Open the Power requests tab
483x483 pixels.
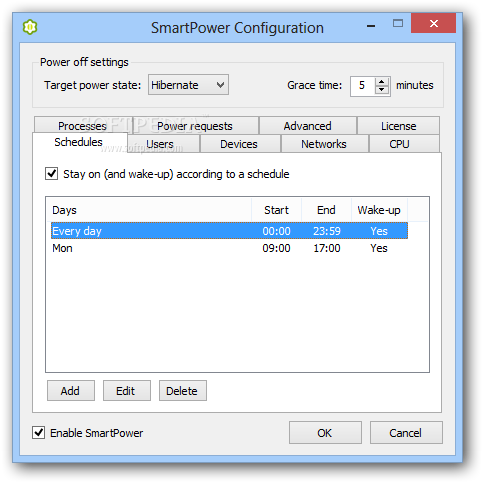tap(195, 126)
